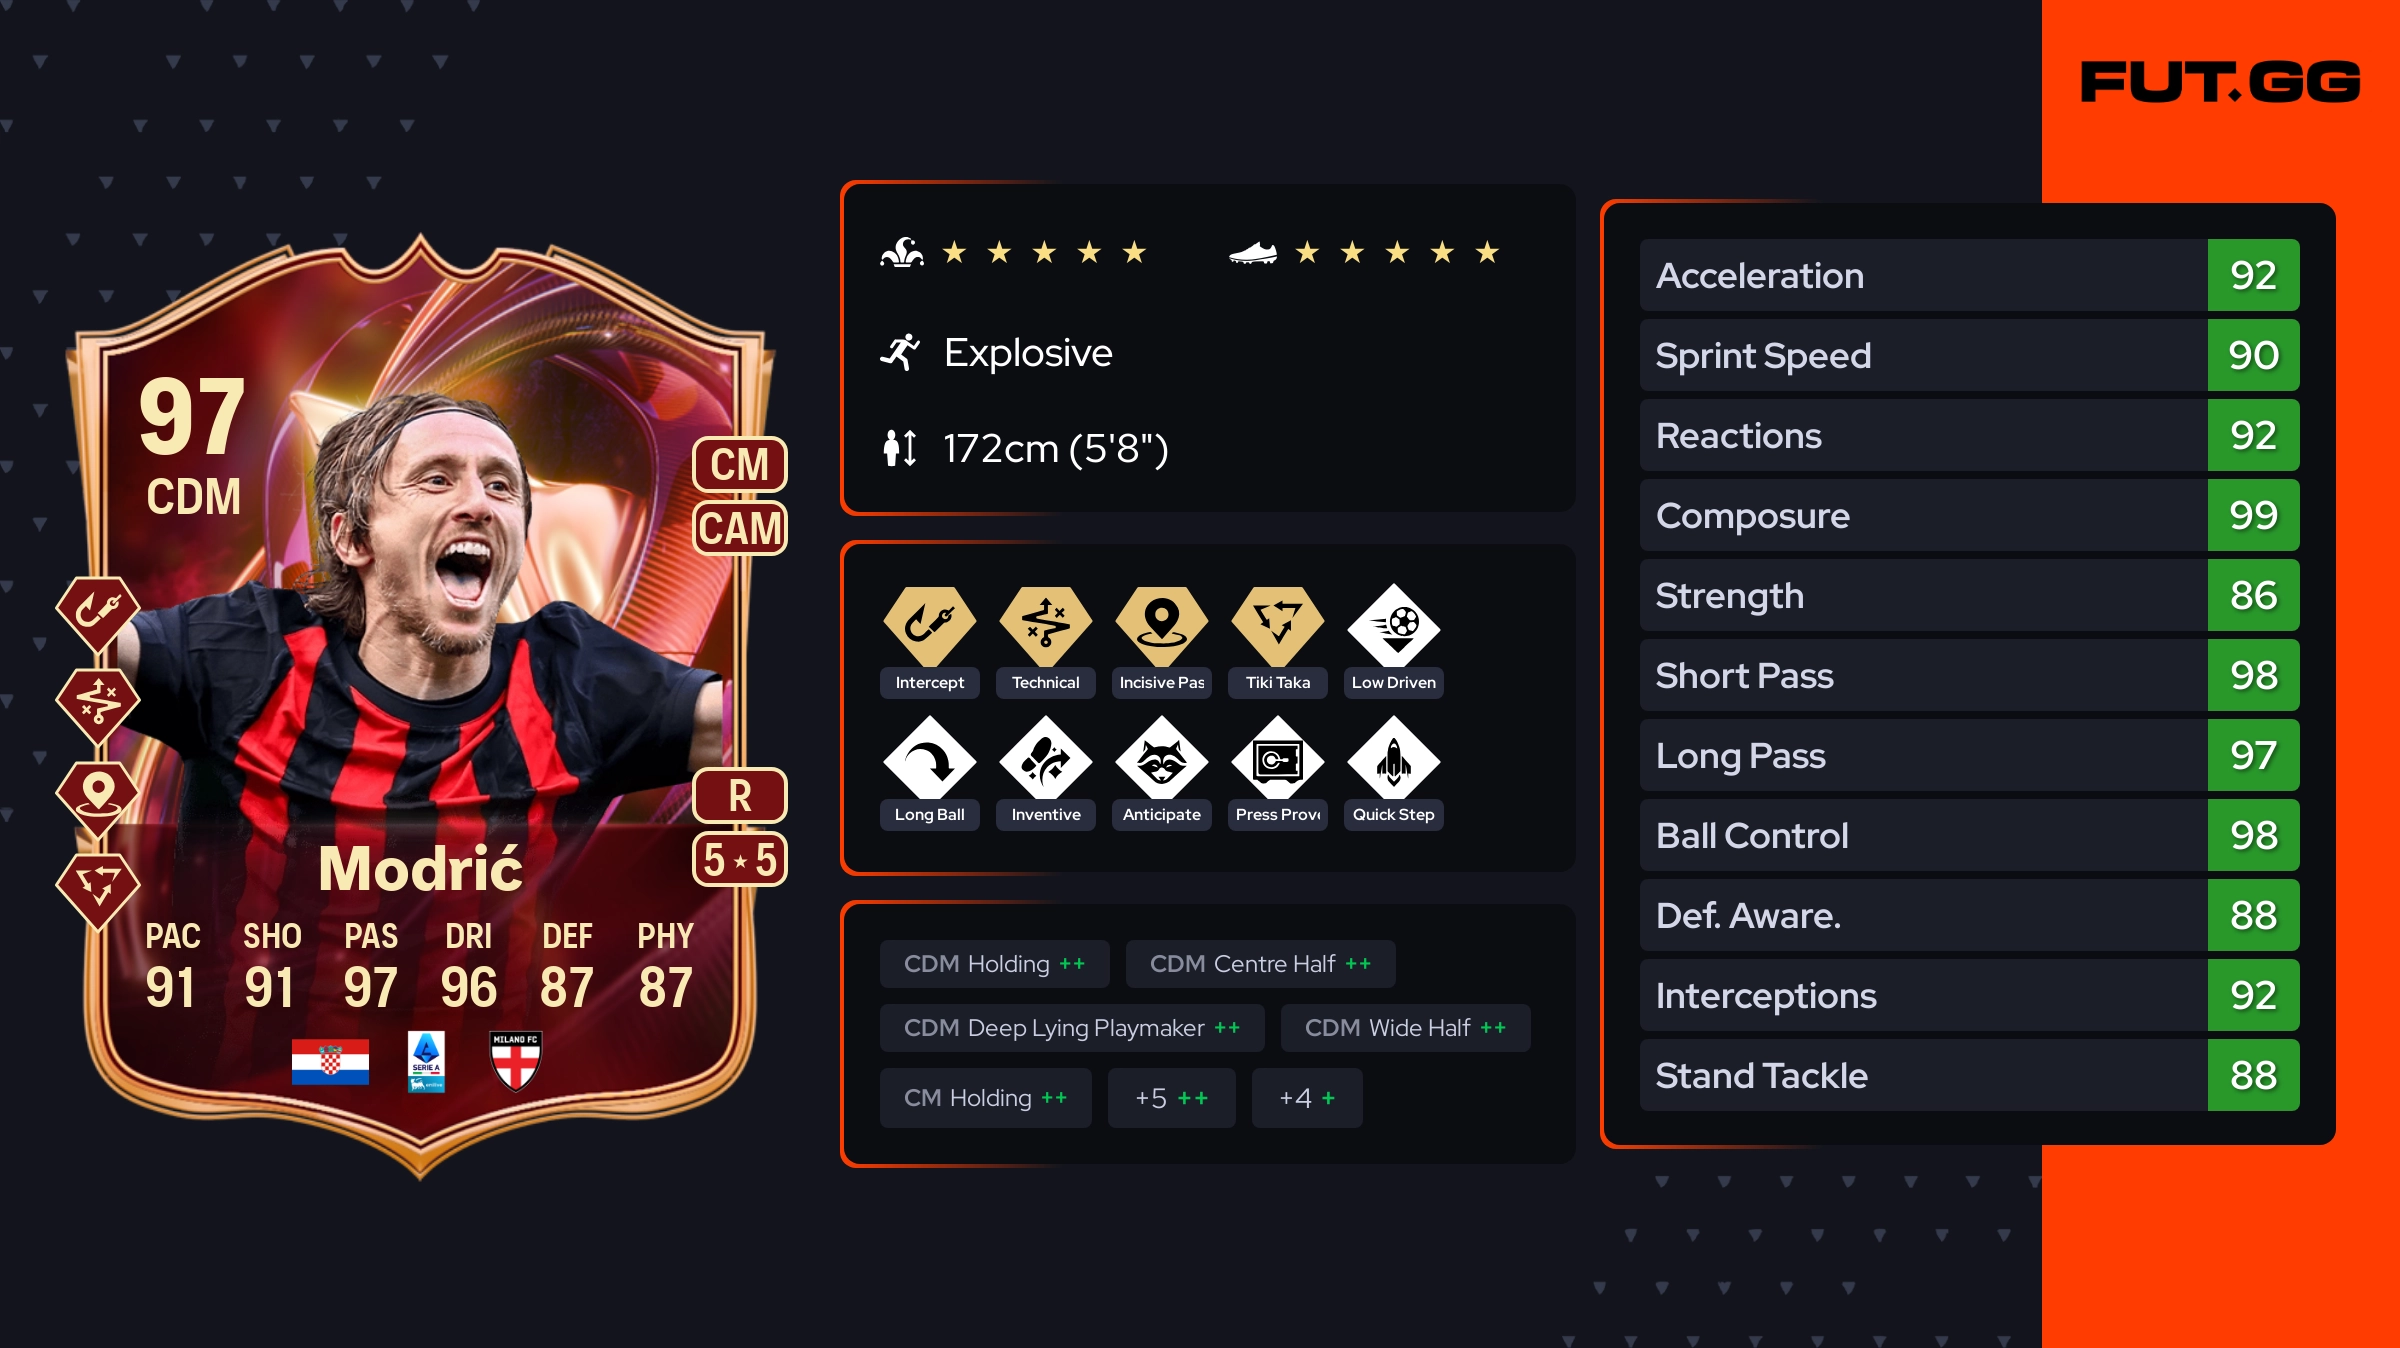Click the Long Ball playstyle icon
This screenshot has height=1348, width=2400.
click(x=929, y=758)
